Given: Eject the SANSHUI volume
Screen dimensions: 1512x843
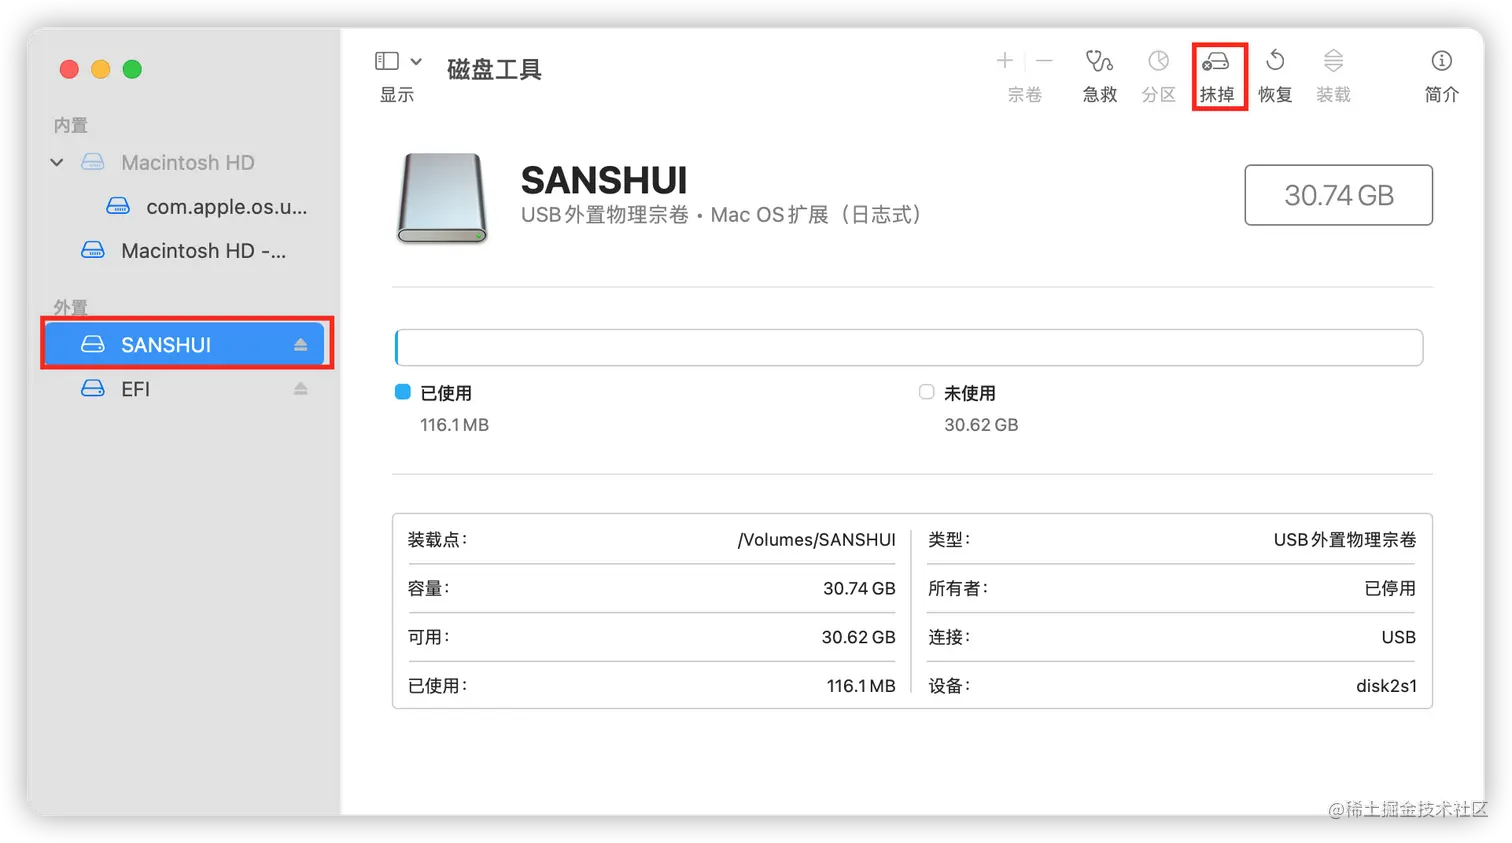Looking at the screenshot, I should pyautogui.click(x=300, y=344).
